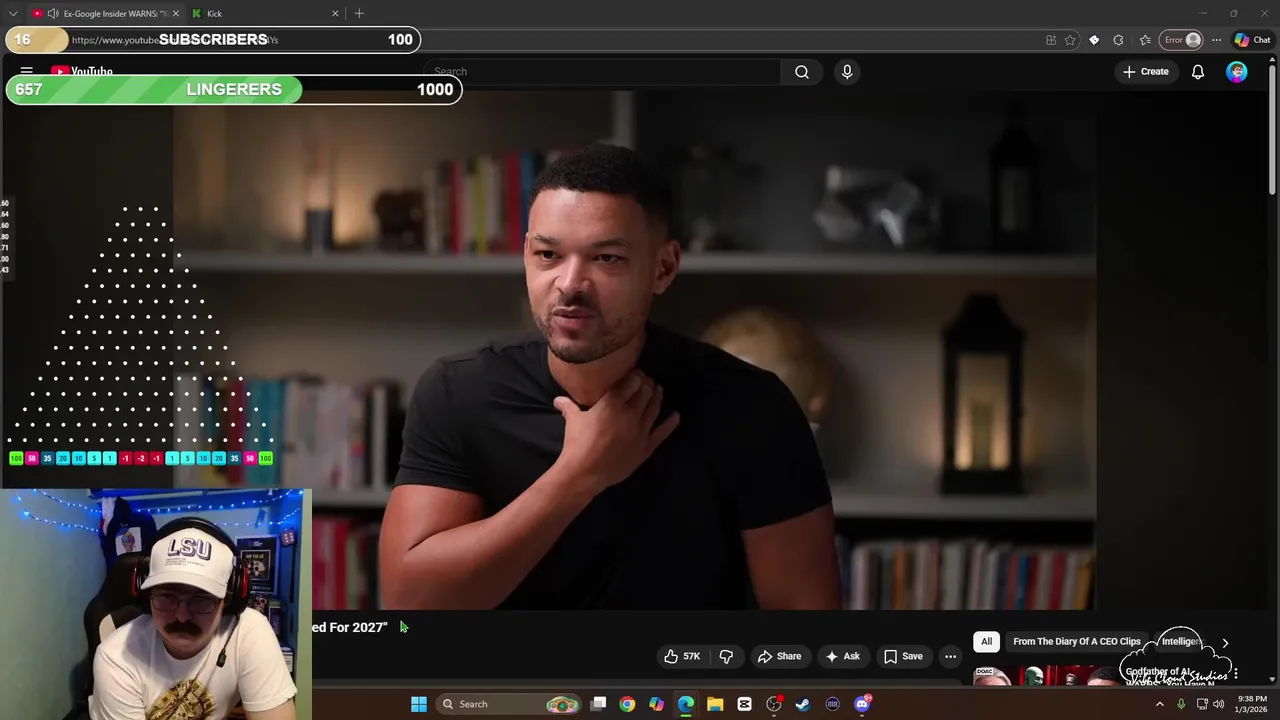1280x720 pixels.
Task: Open the Windows Start menu
Action: pyautogui.click(x=419, y=704)
